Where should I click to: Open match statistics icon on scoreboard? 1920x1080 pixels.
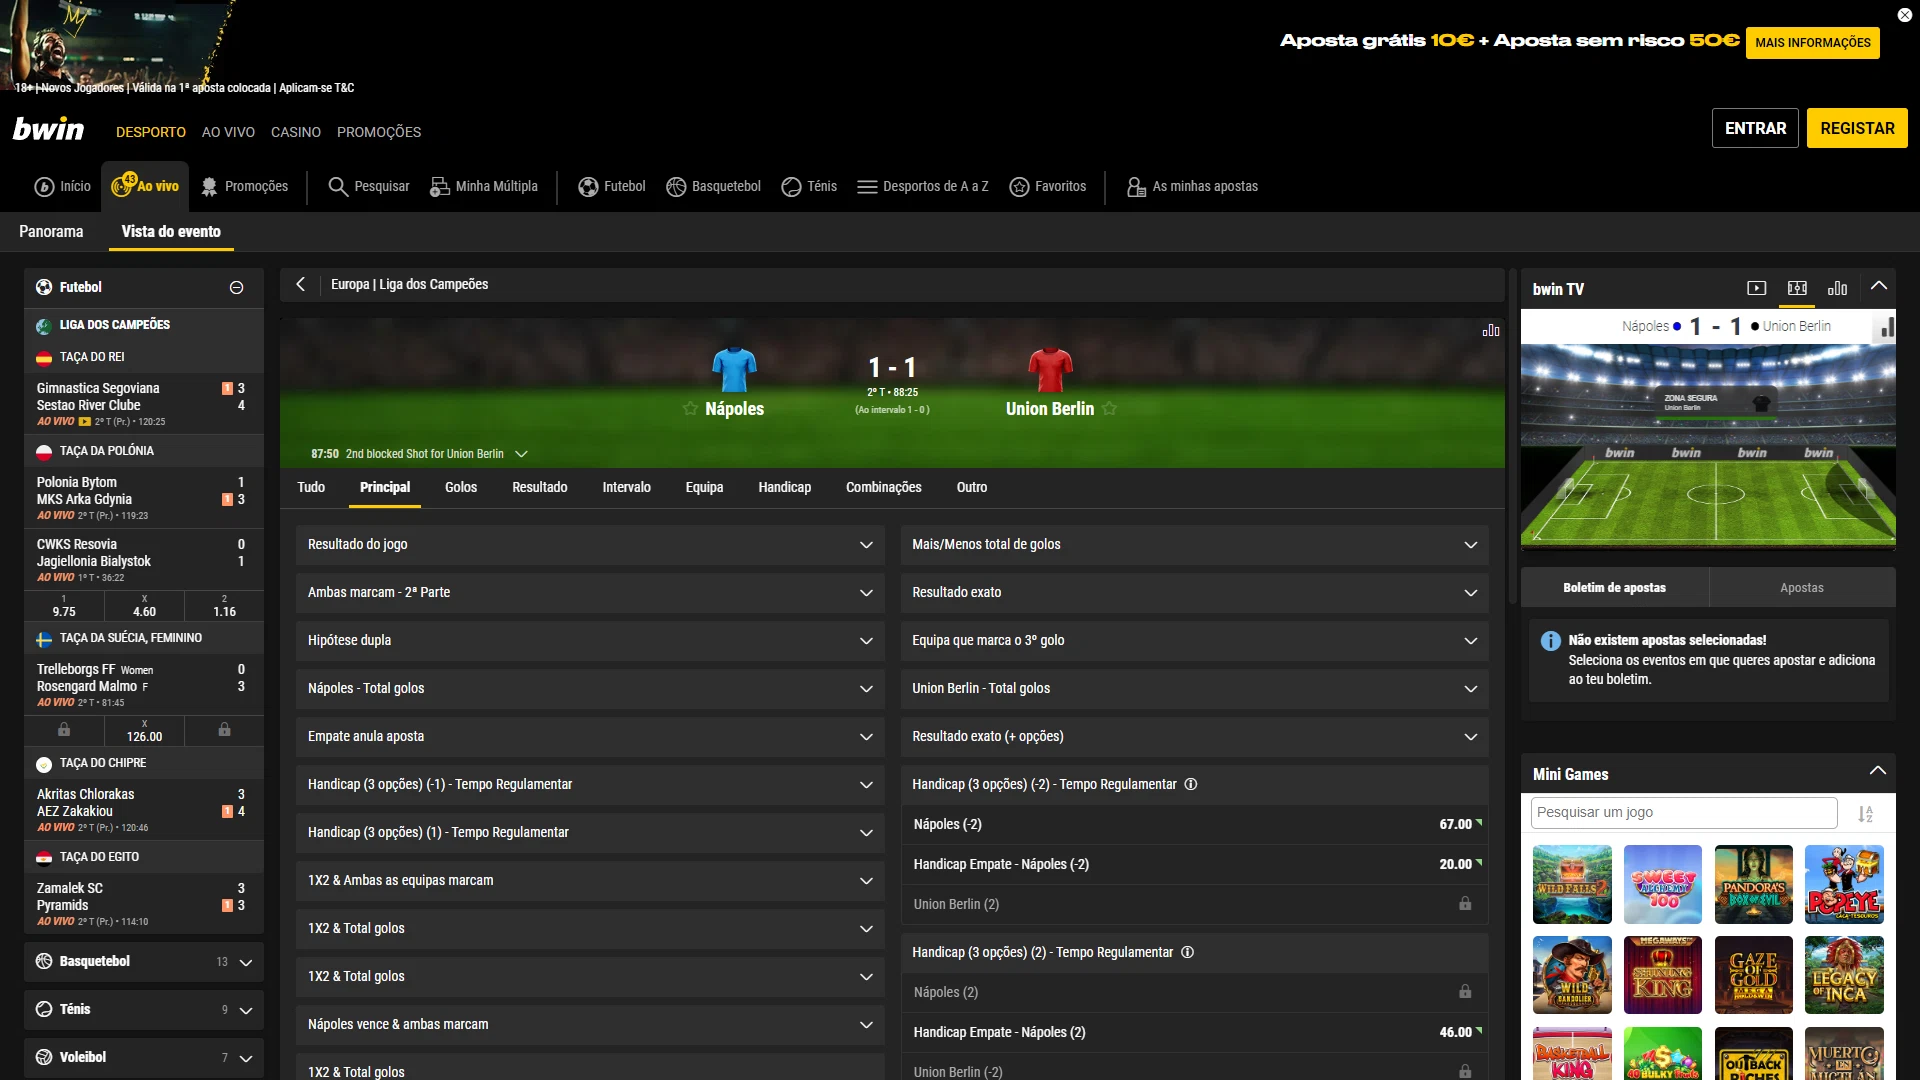pyautogui.click(x=1491, y=330)
